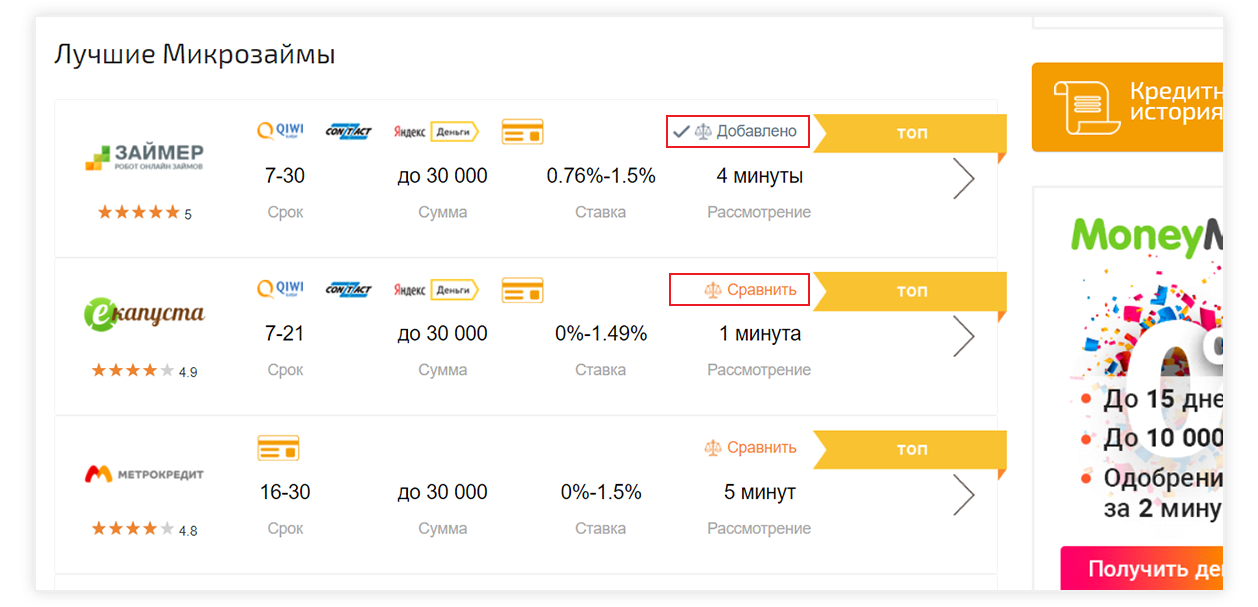Viewport: 1258px width, 607px height.
Task: Click the Contact icon in the Займер row
Action: (x=348, y=131)
